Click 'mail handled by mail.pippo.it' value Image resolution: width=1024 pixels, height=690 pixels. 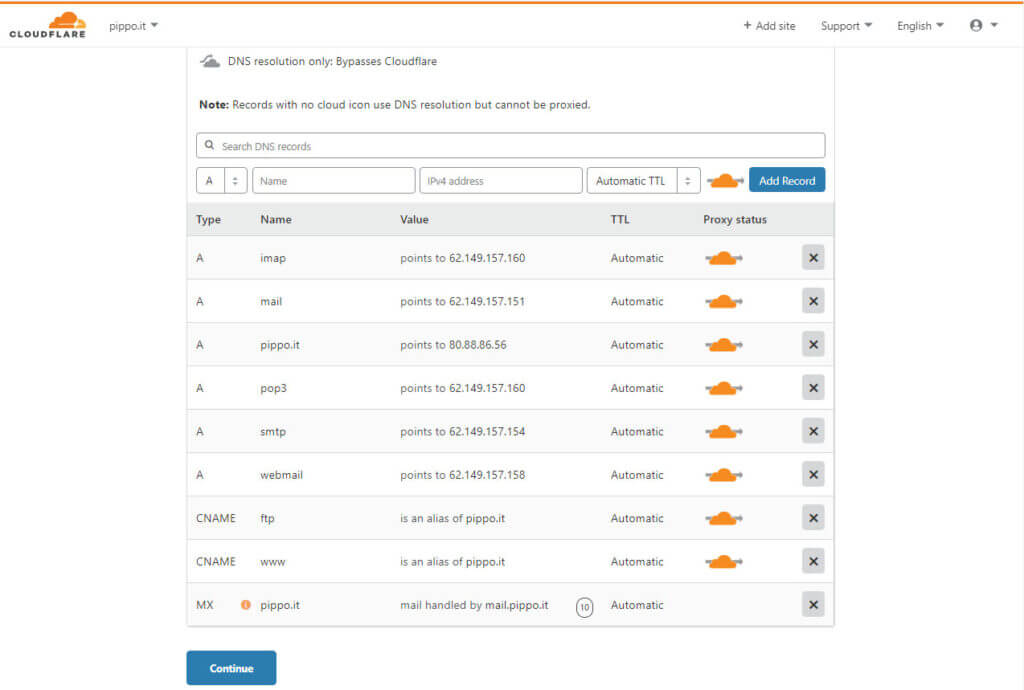[474, 605]
